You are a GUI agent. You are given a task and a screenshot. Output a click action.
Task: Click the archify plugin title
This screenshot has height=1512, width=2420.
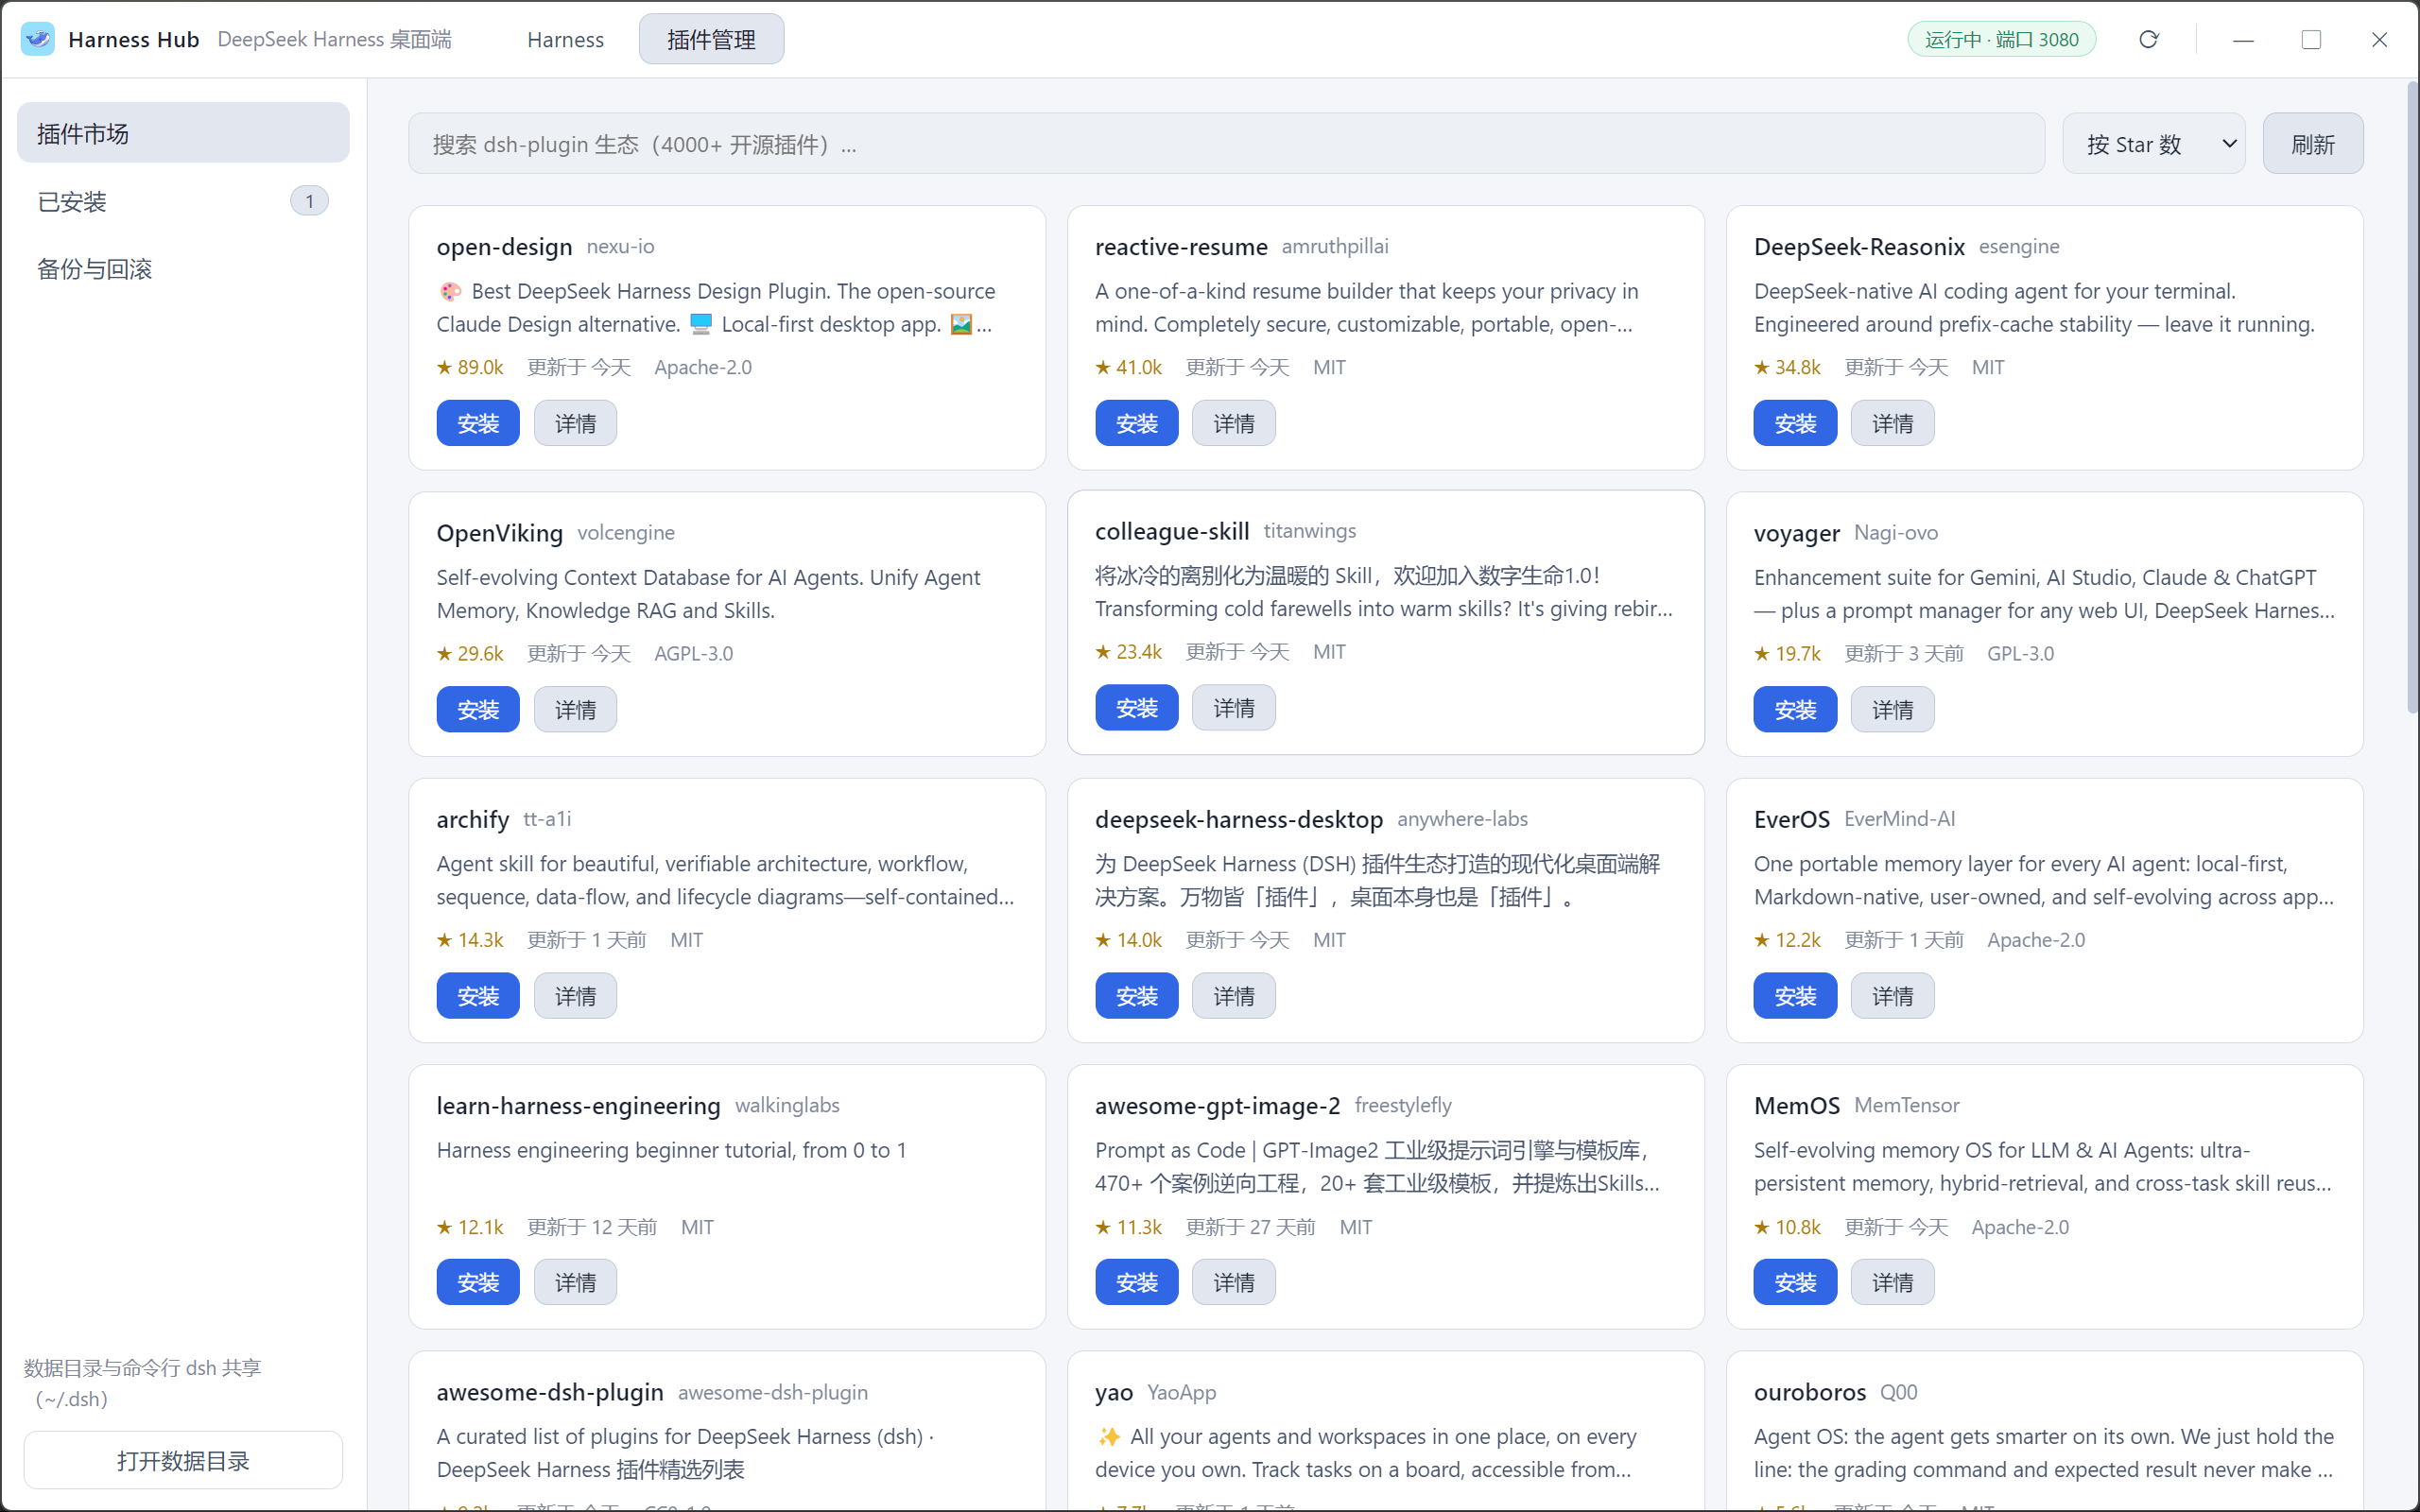[x=472, y=819]
